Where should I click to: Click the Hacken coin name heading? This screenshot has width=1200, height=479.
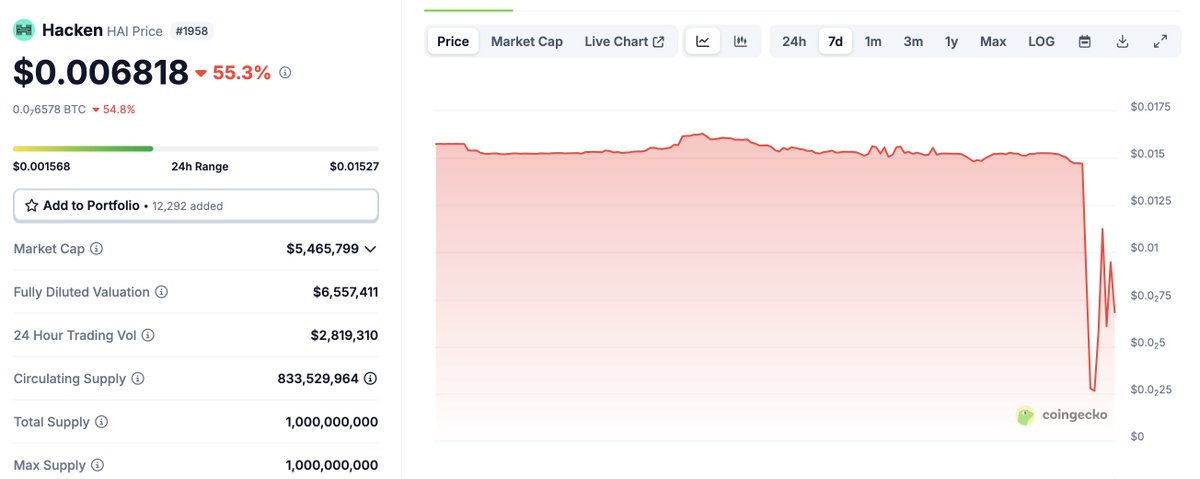(x=72, y=30)
